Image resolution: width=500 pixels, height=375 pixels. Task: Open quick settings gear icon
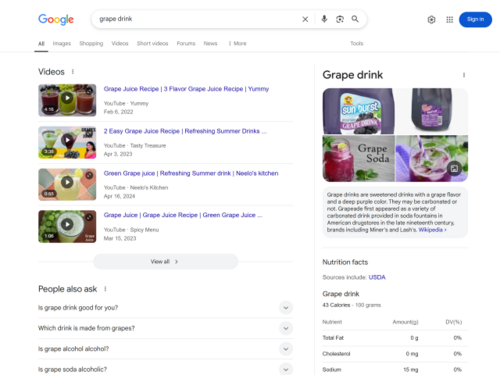[x=431, y=20]
